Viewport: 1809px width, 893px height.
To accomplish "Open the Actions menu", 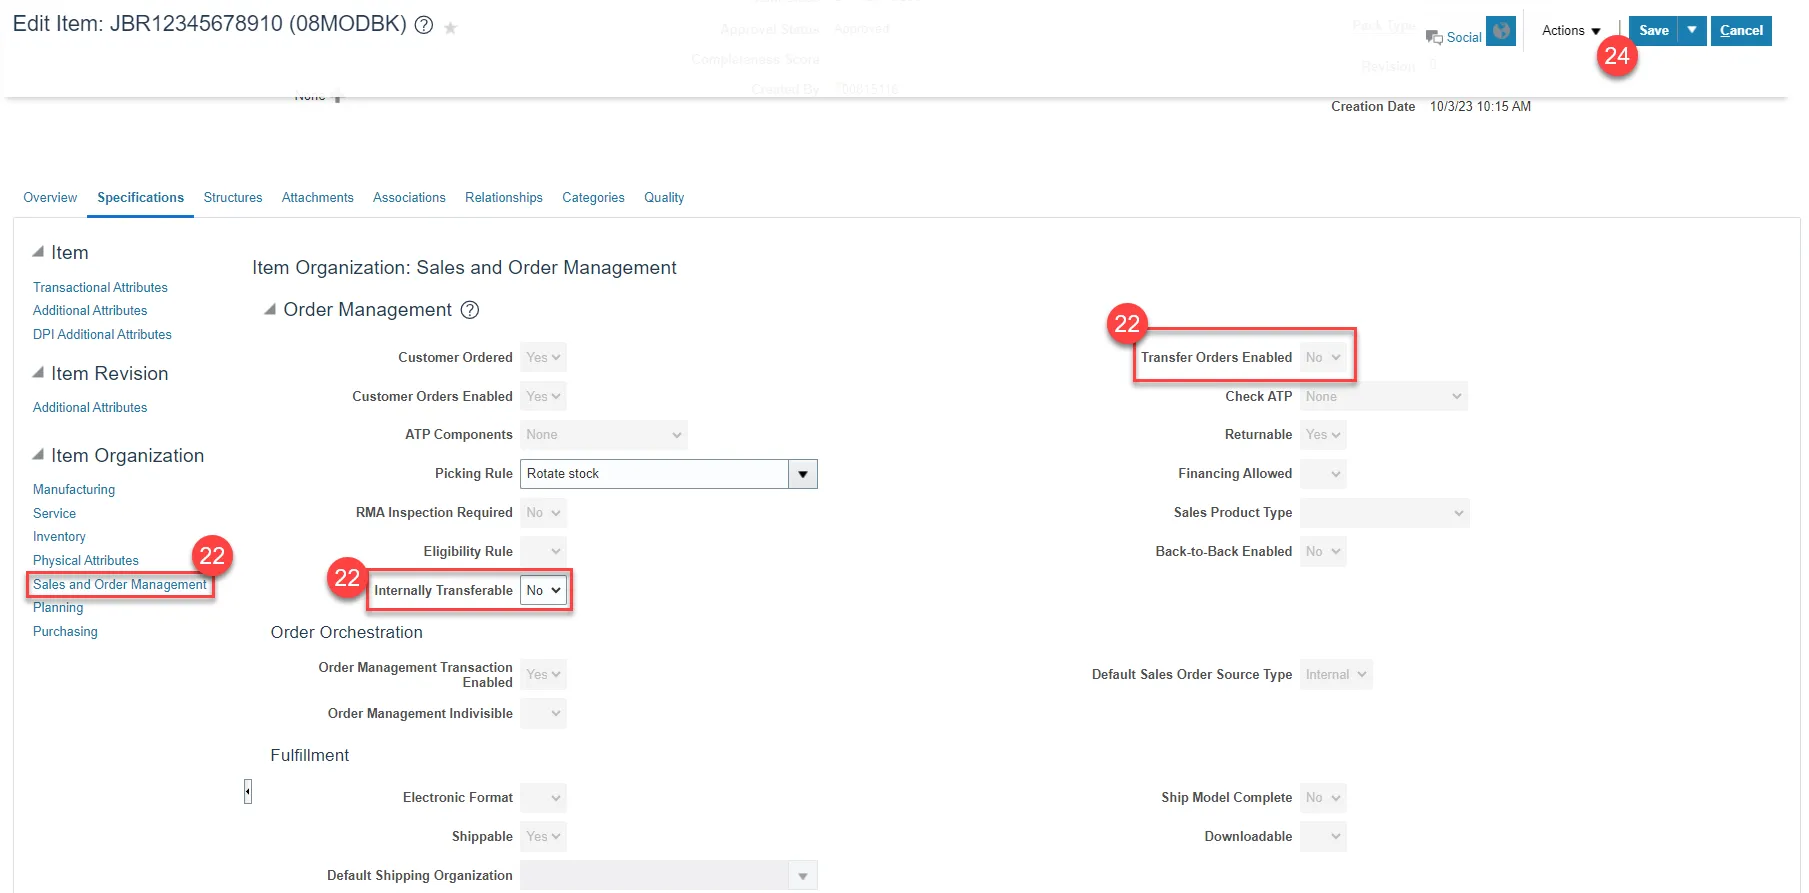I will [x=1570, y=31].
